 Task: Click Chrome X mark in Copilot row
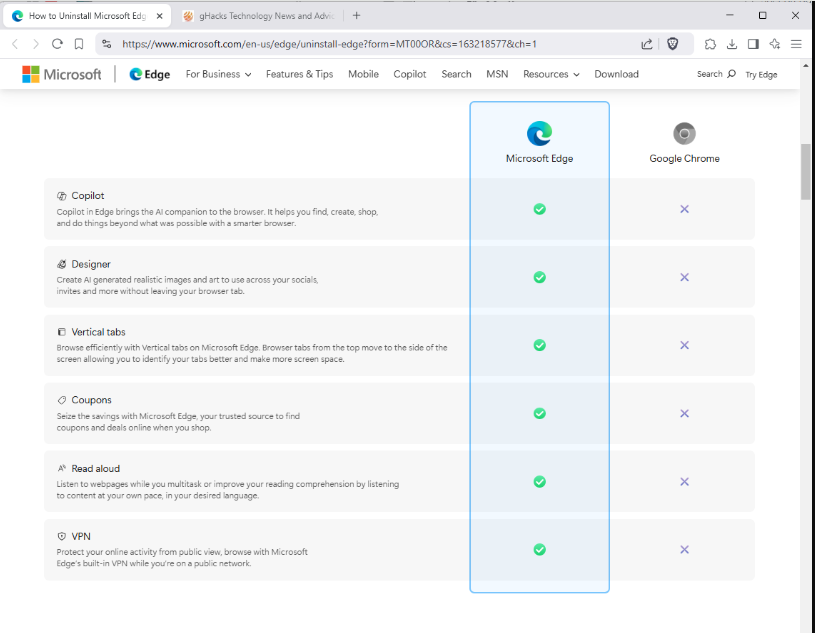click(684, 209)
